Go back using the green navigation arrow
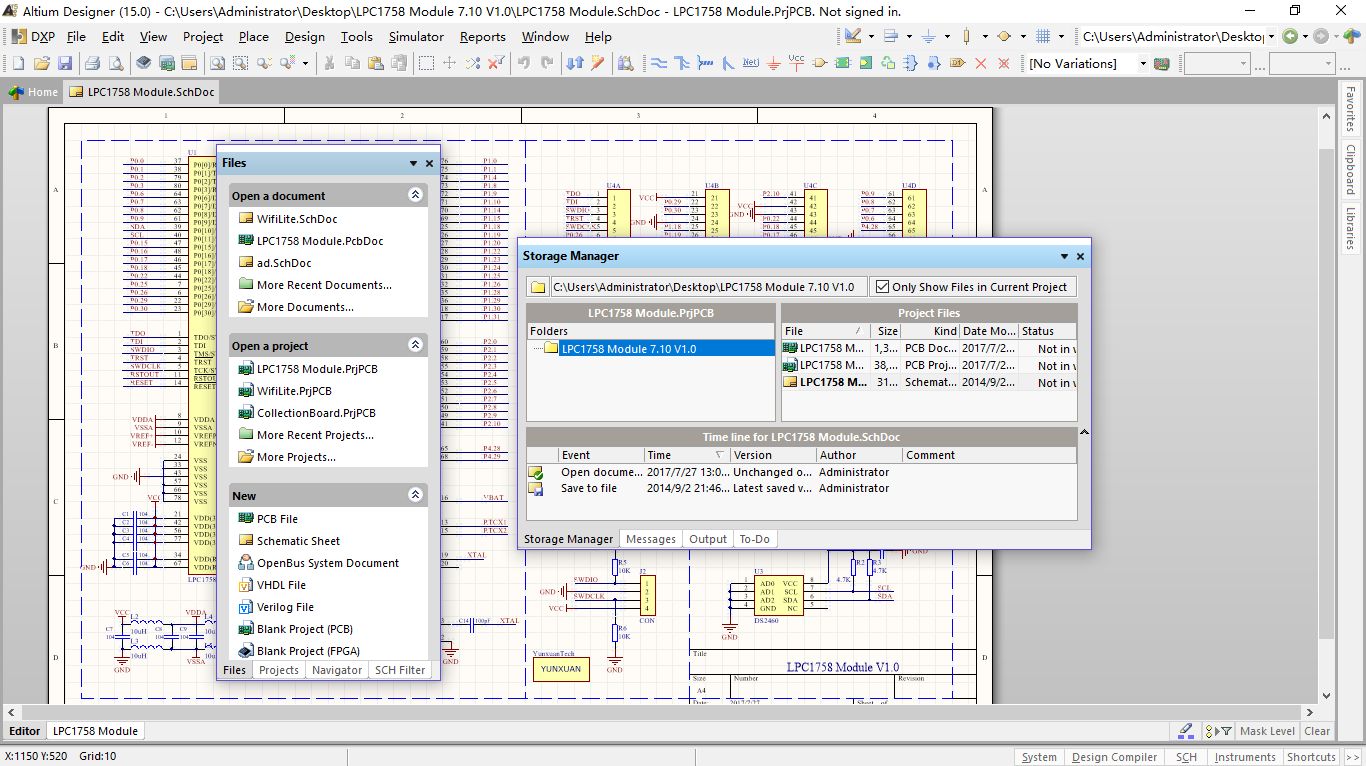 [x=1290, y=37]
